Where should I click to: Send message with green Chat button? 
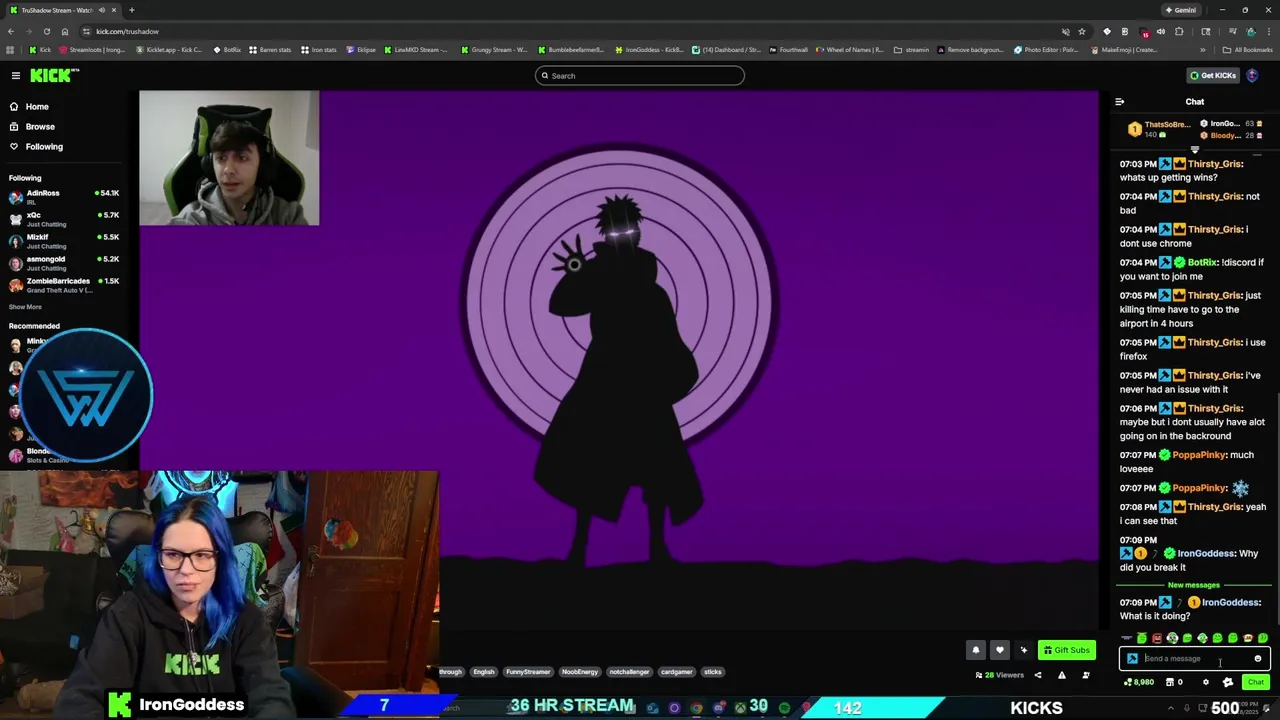click(x=1256, y=682)
